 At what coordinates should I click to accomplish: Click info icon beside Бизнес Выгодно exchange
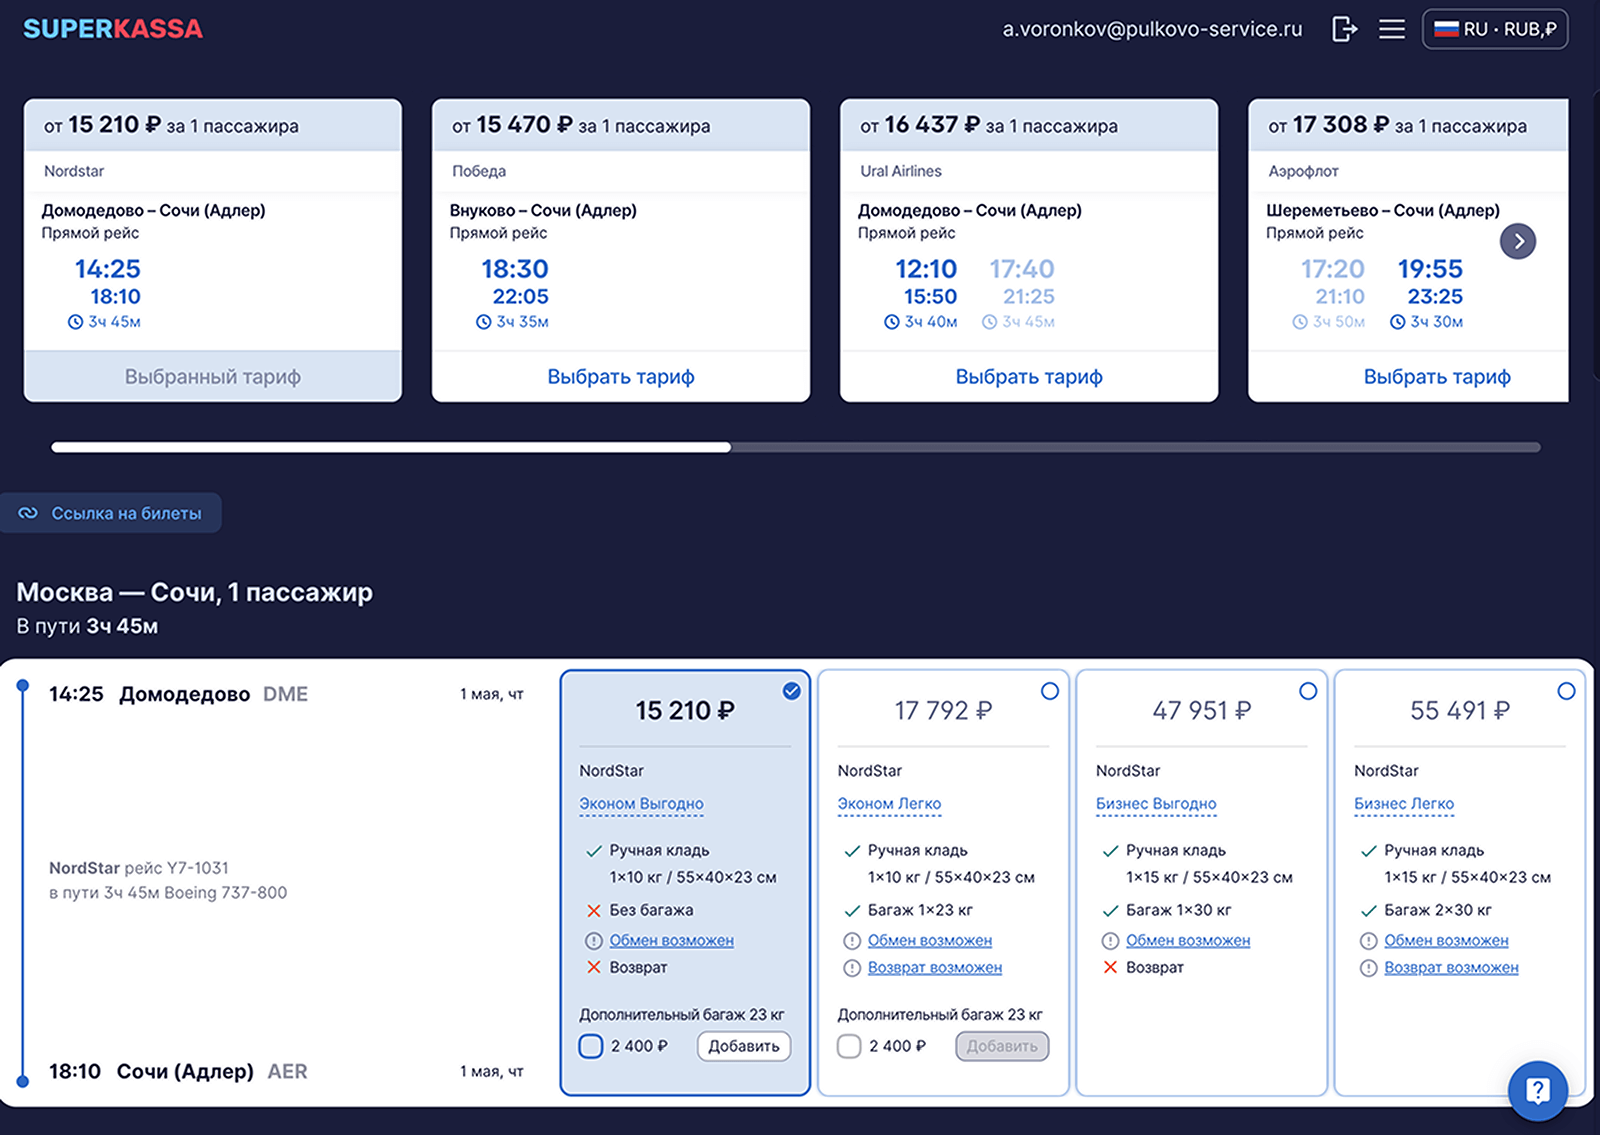[1110, 941]
